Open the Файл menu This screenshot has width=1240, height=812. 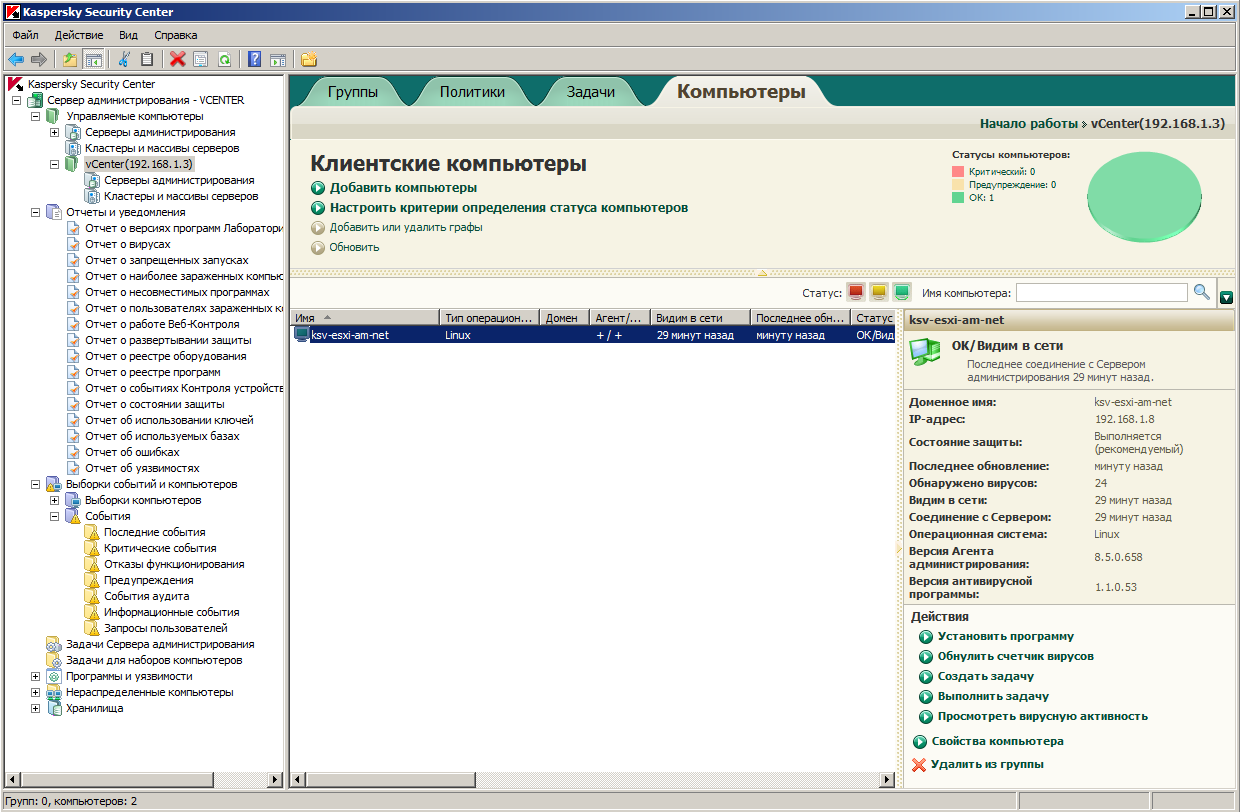click(25, 35)
